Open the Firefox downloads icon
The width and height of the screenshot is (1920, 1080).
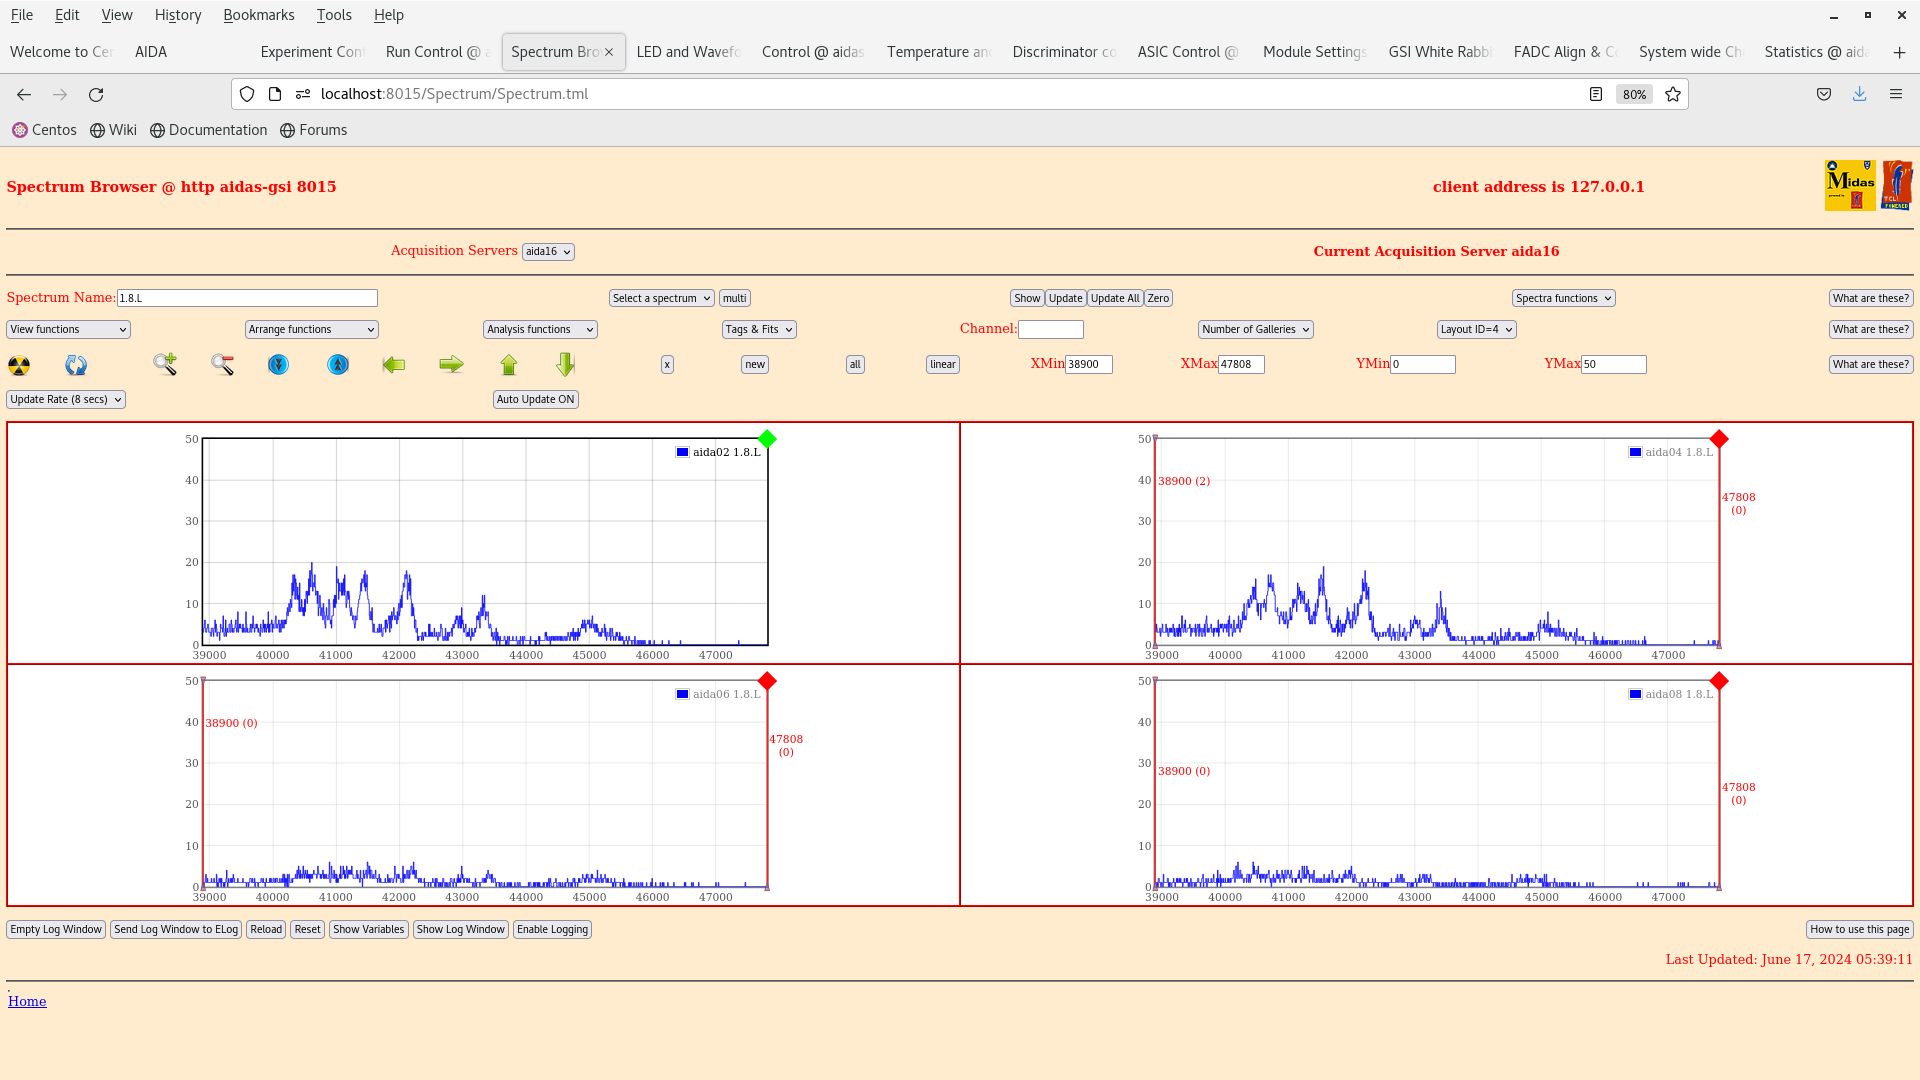1860,94
